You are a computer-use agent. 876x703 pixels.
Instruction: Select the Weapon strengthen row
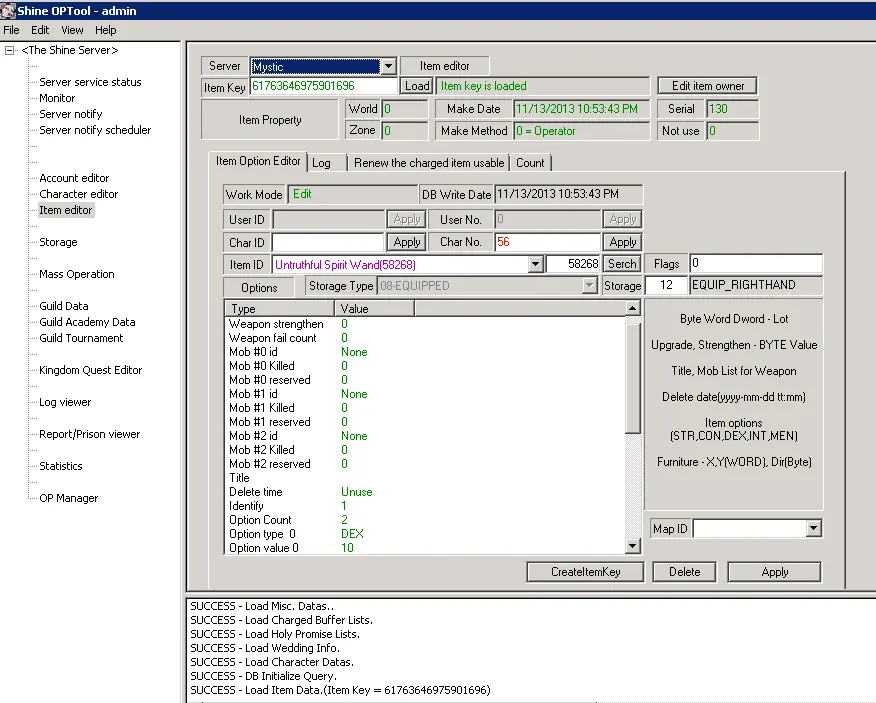(x=425, y=324)
